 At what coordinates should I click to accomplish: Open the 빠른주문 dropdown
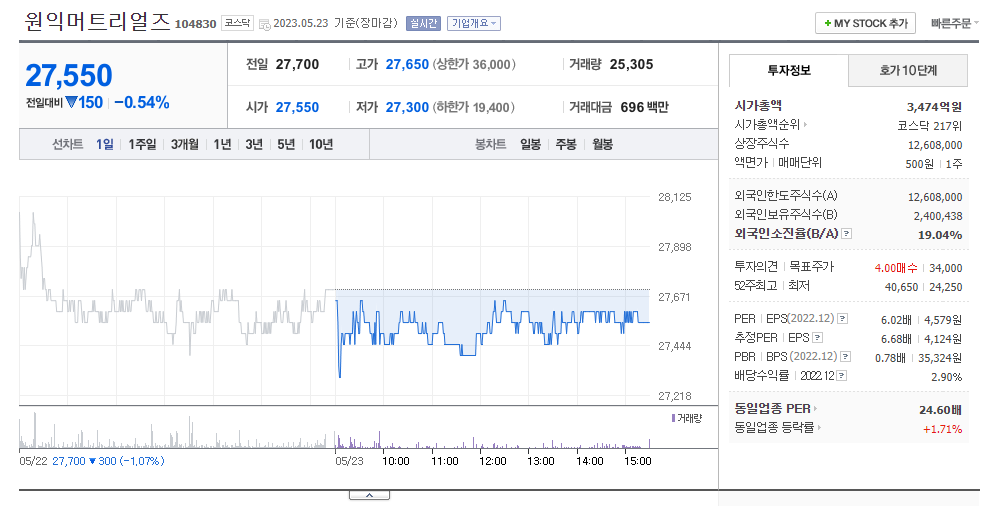(x=954, y=23)
